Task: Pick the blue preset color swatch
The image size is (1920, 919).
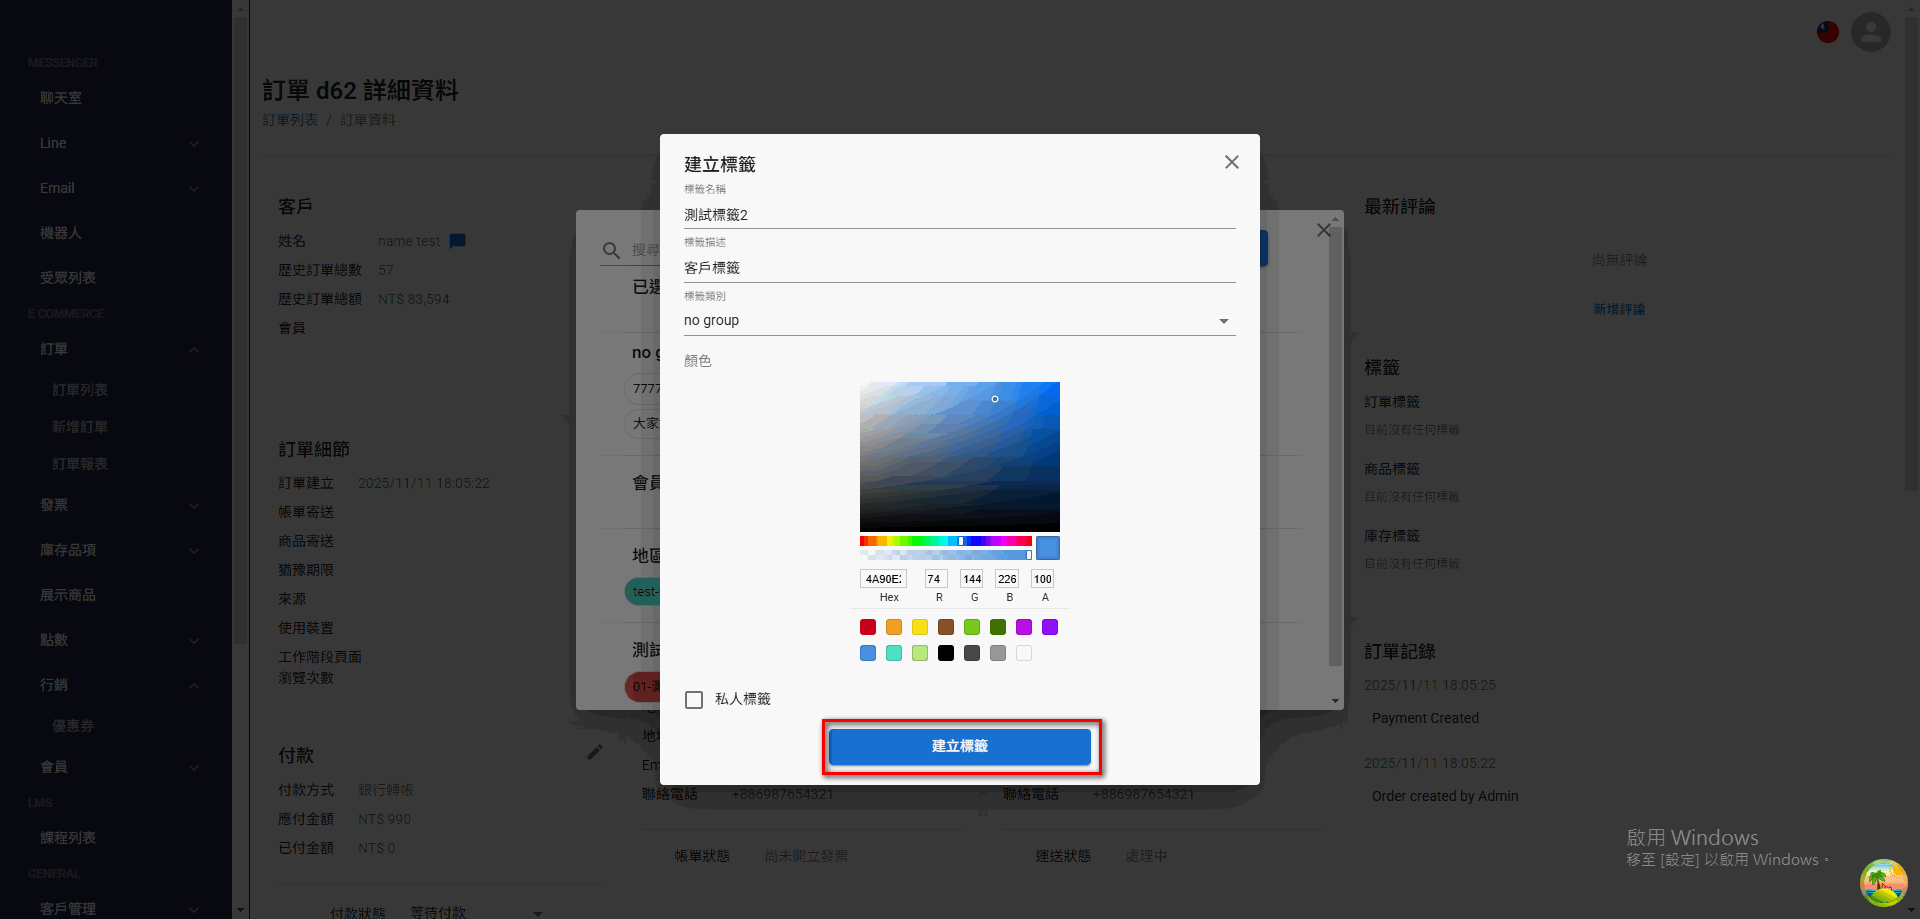Action: pos(868,653)
